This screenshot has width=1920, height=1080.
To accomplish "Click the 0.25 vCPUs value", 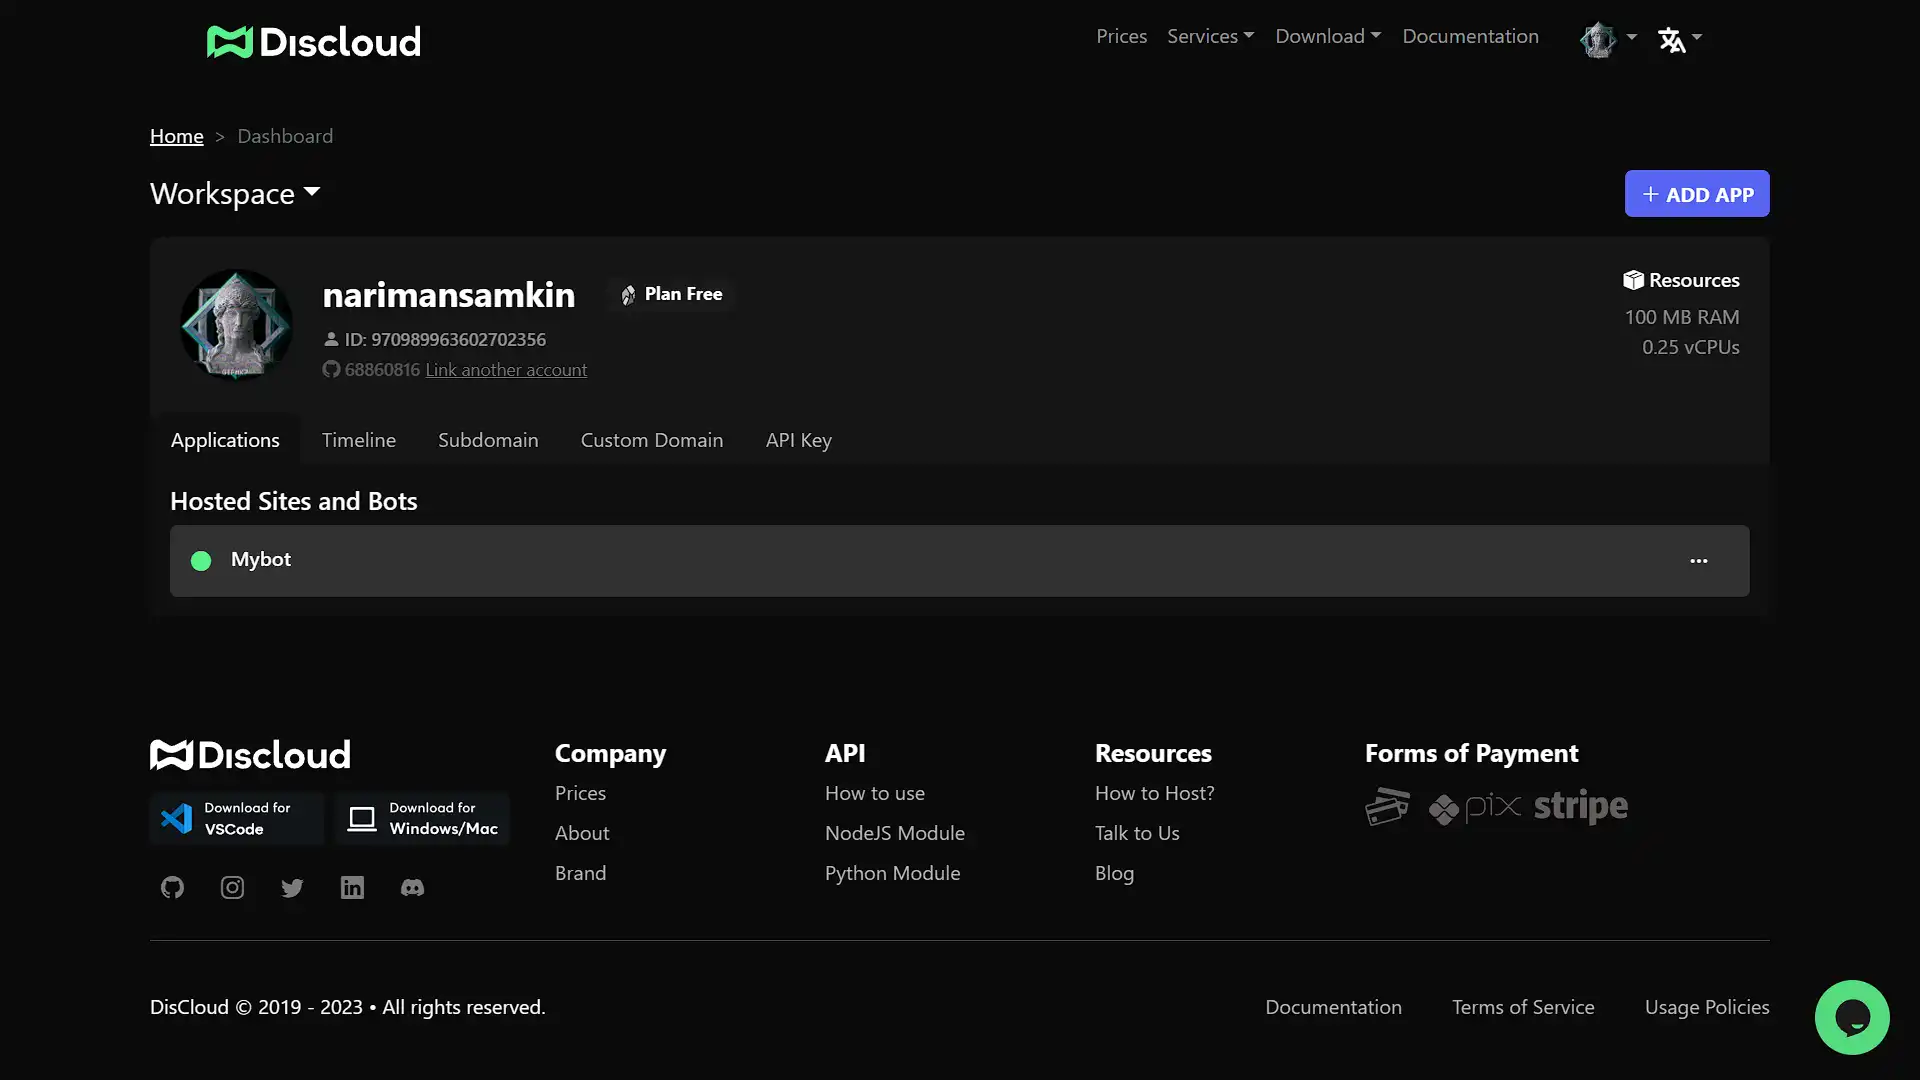I will [1690, 347].
